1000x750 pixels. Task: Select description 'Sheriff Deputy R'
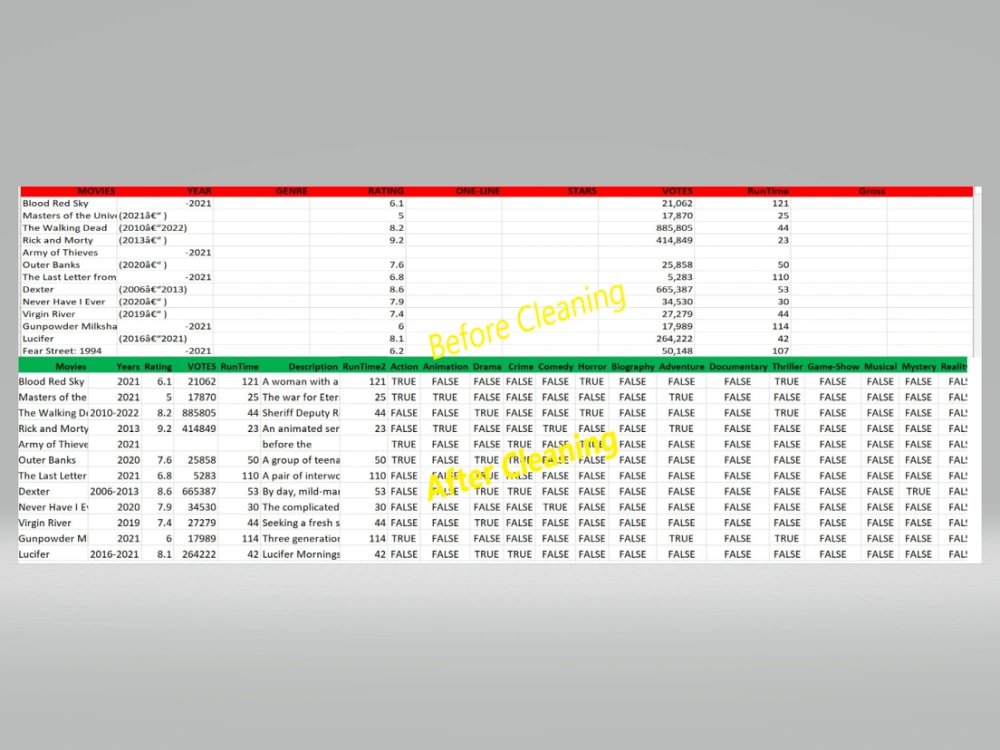[300, 413]
